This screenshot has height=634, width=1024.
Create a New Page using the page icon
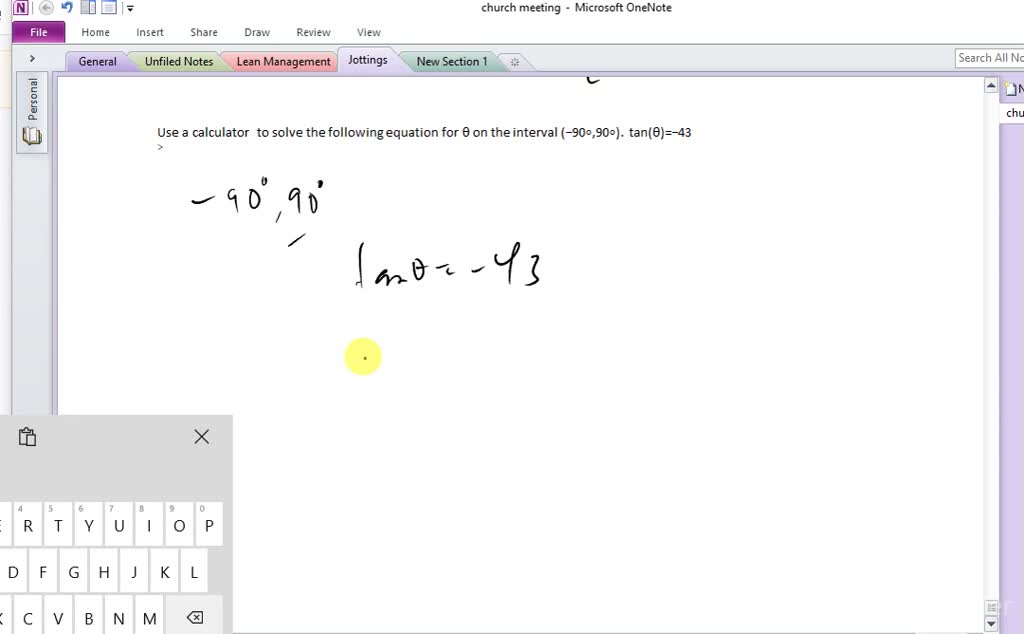[1010, 89]
